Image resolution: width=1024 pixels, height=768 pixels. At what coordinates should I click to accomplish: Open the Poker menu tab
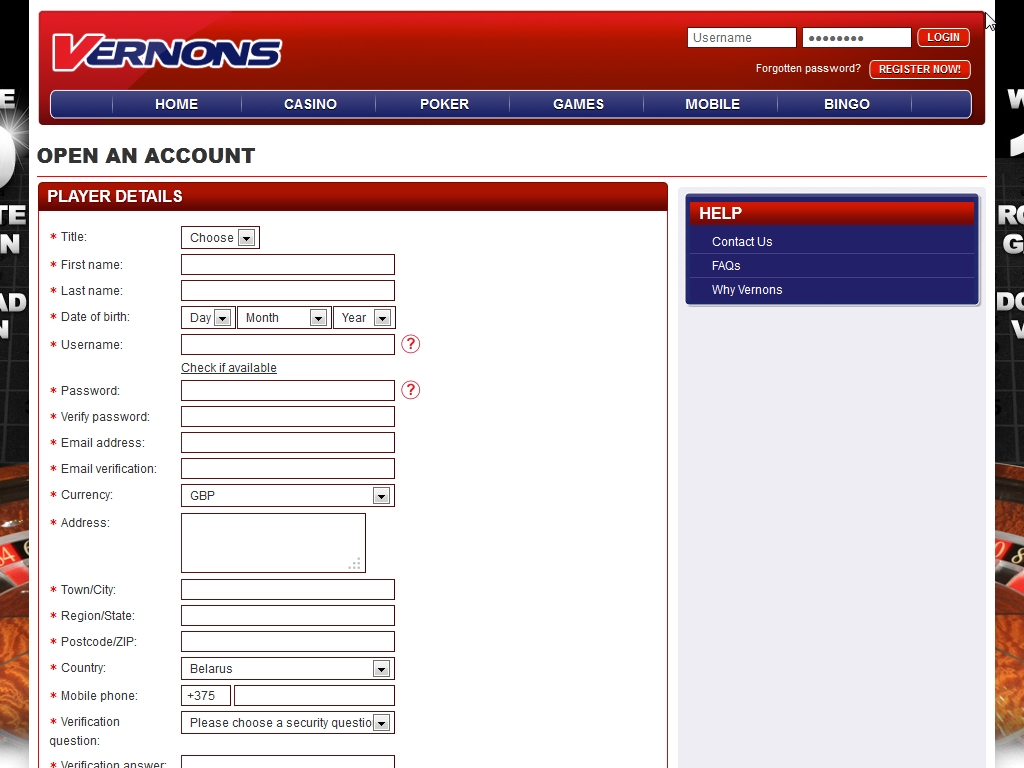(x=444, y=104)
